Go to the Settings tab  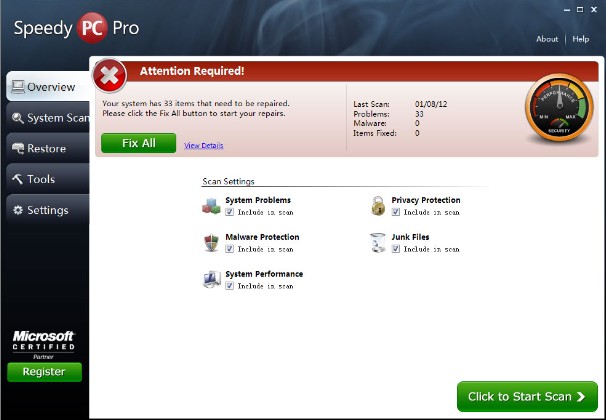point(48,210)
